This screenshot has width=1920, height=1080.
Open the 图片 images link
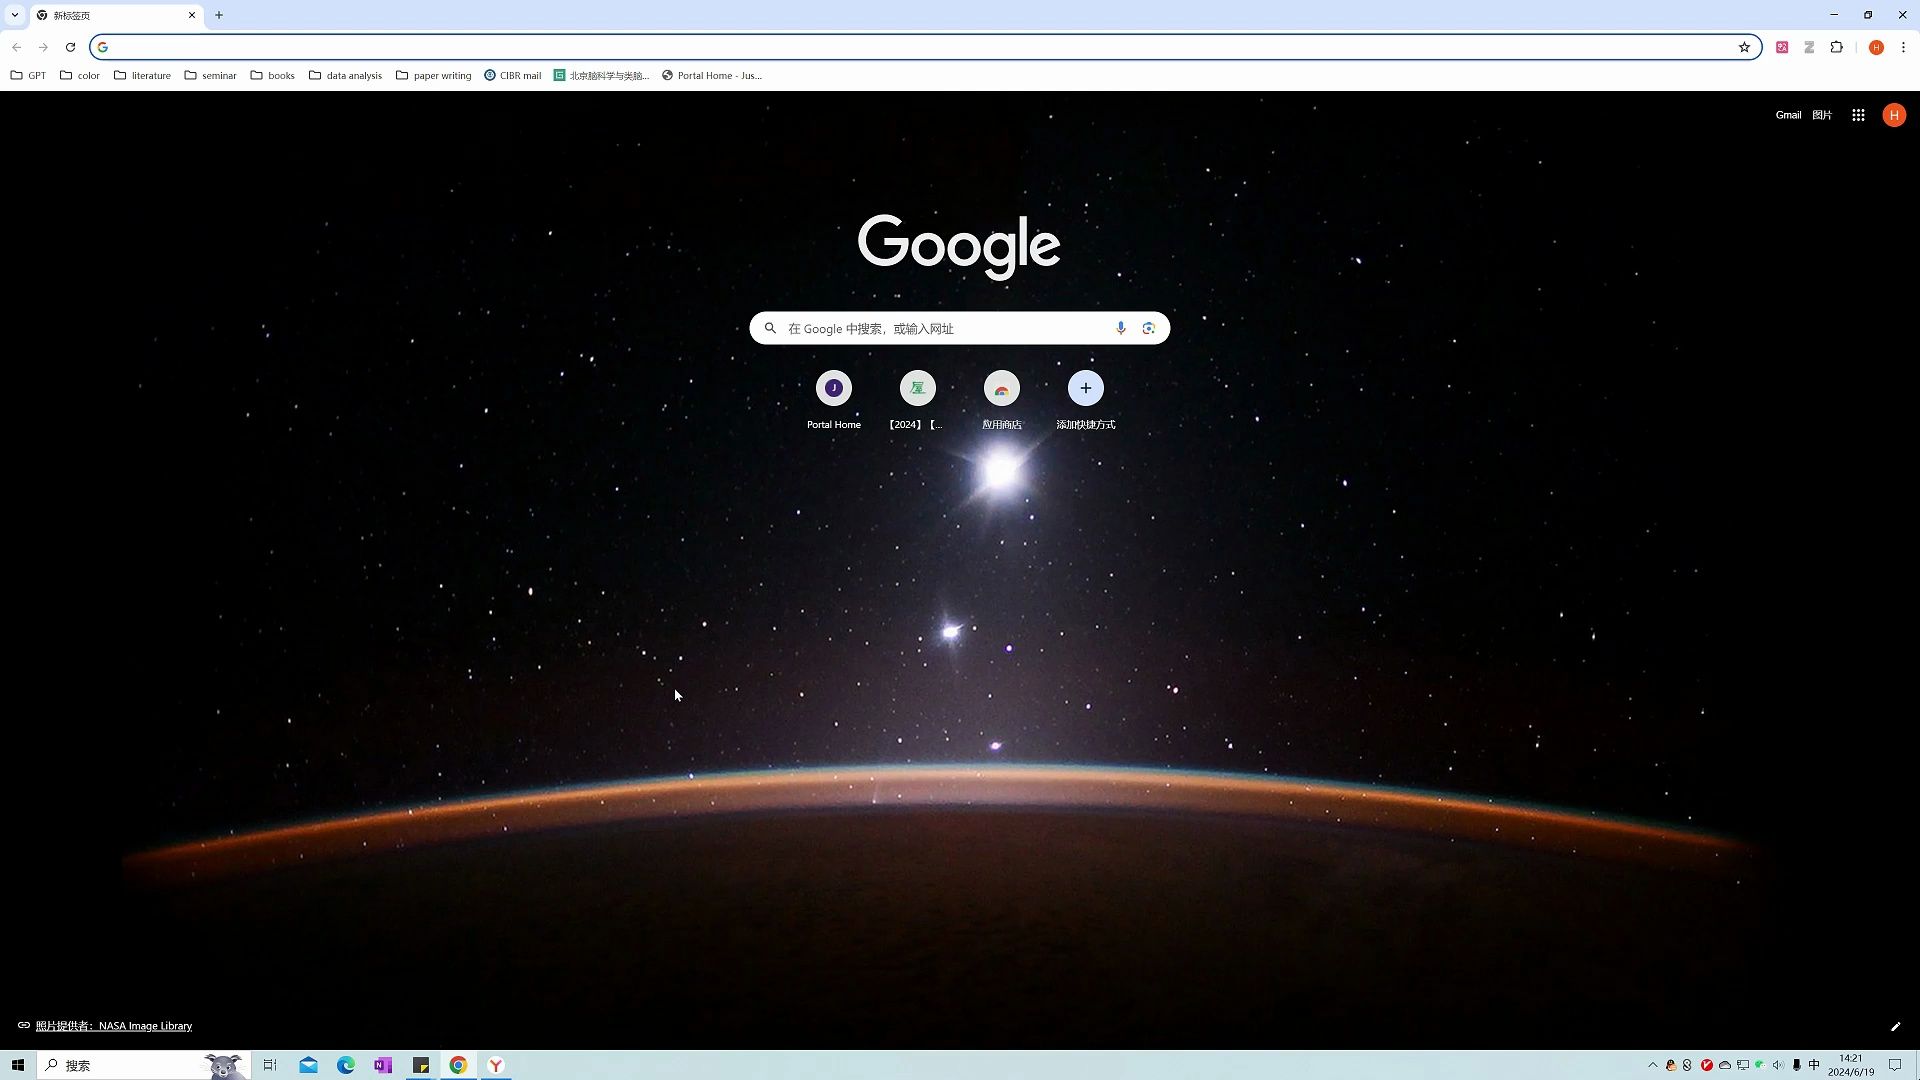click(x=1822, y=115)
